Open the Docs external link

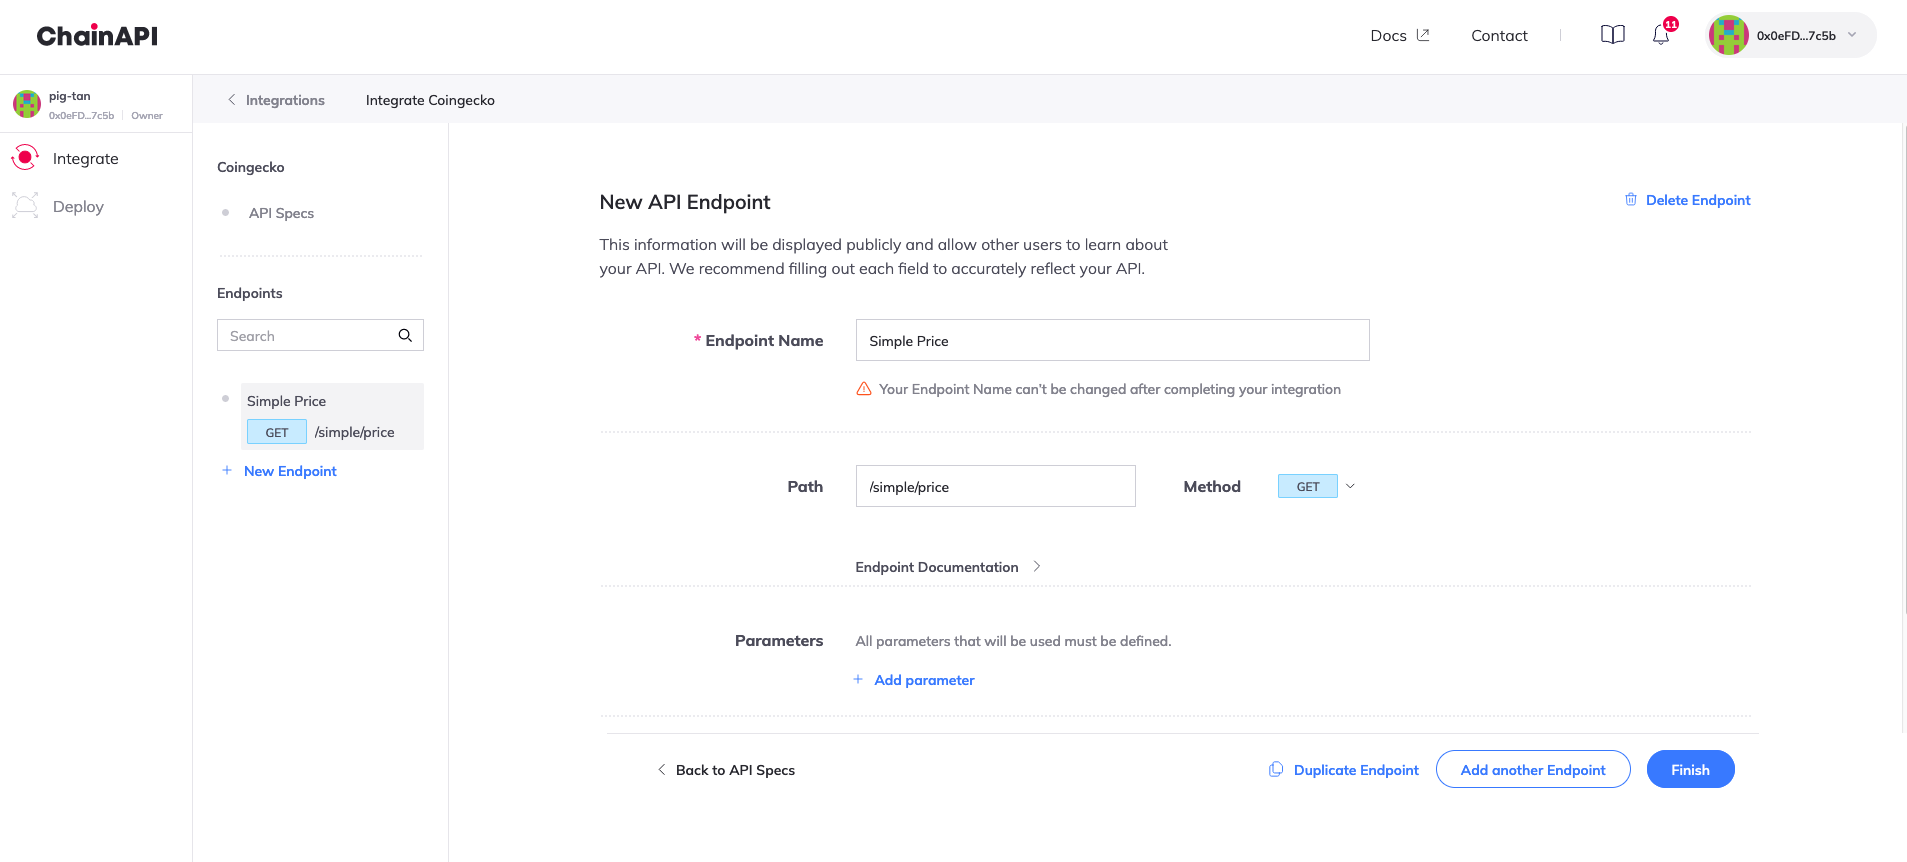(1399, 36)
